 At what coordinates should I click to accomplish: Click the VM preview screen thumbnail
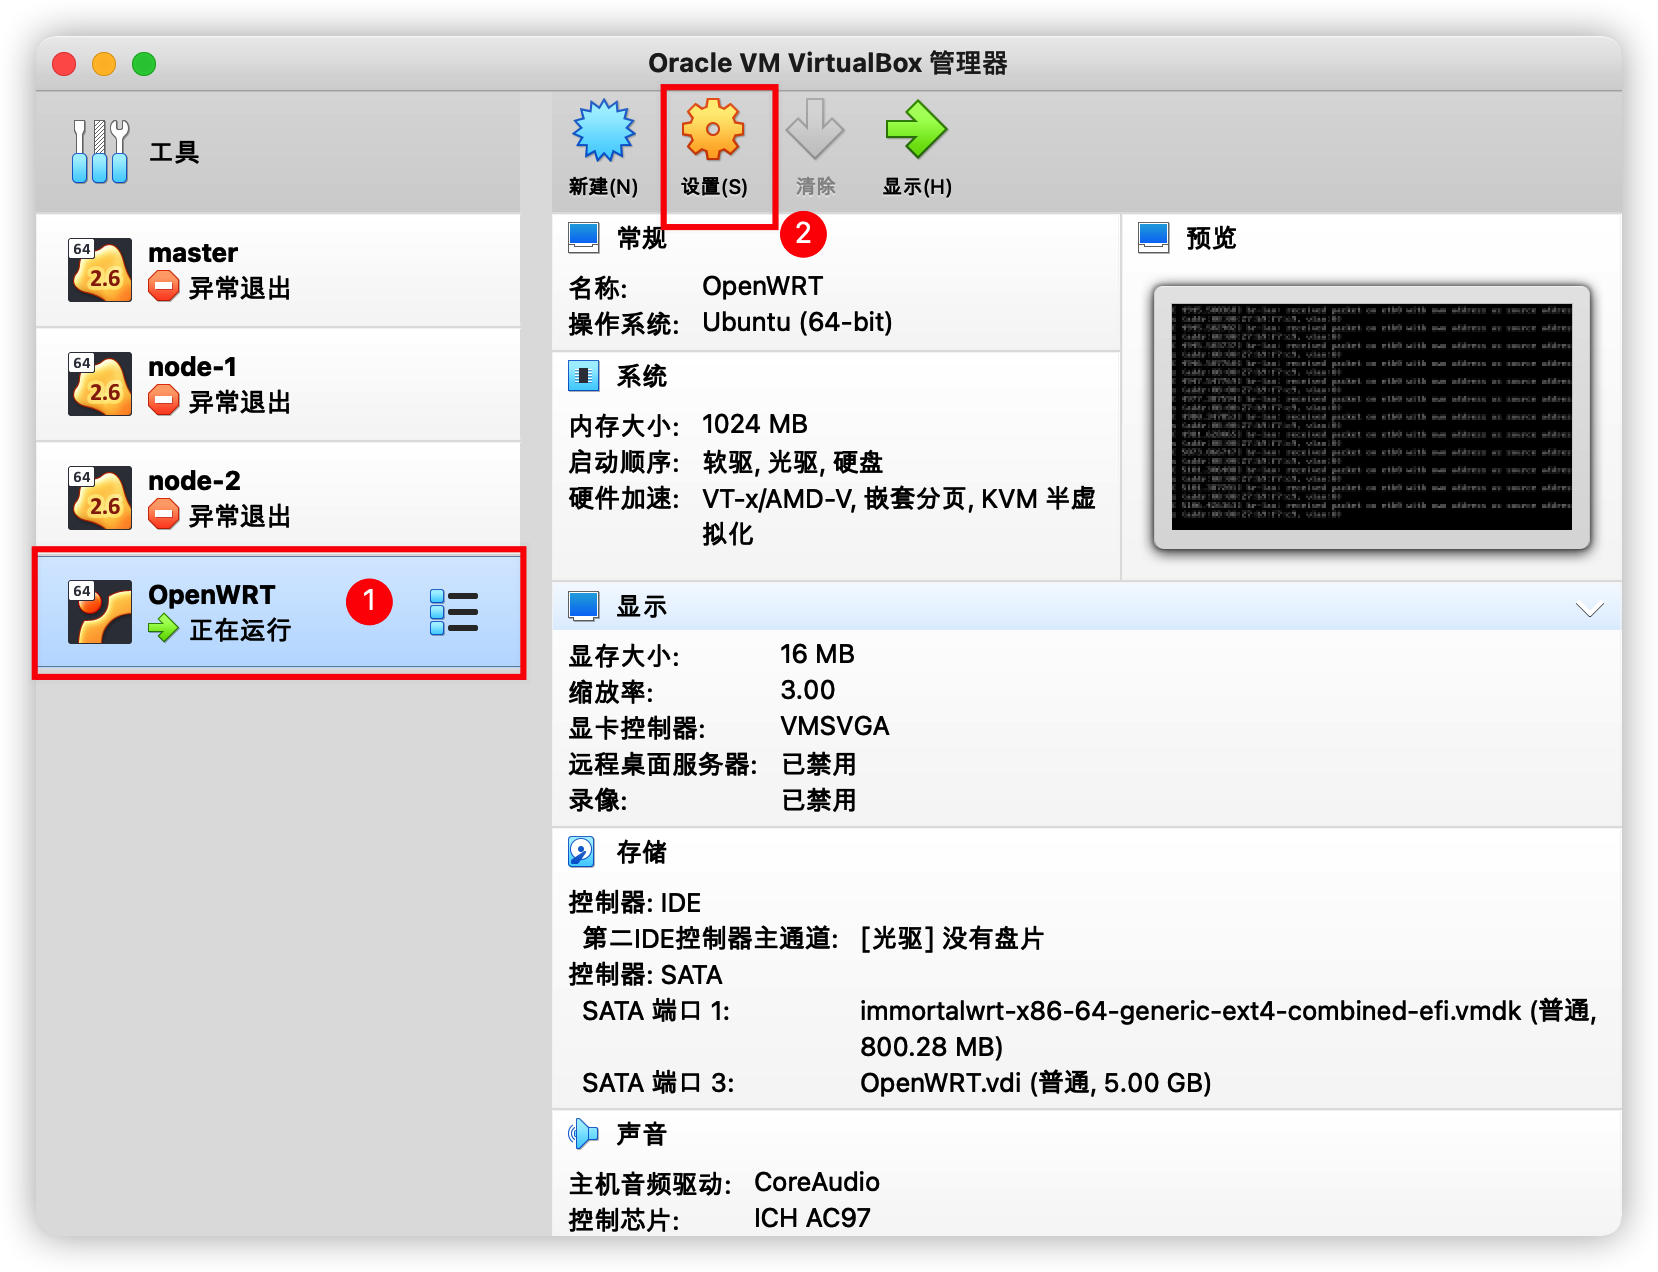(1371, 417)
